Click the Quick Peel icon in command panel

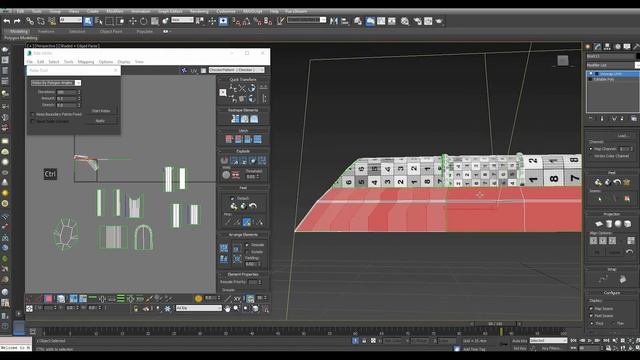[598, 182]
